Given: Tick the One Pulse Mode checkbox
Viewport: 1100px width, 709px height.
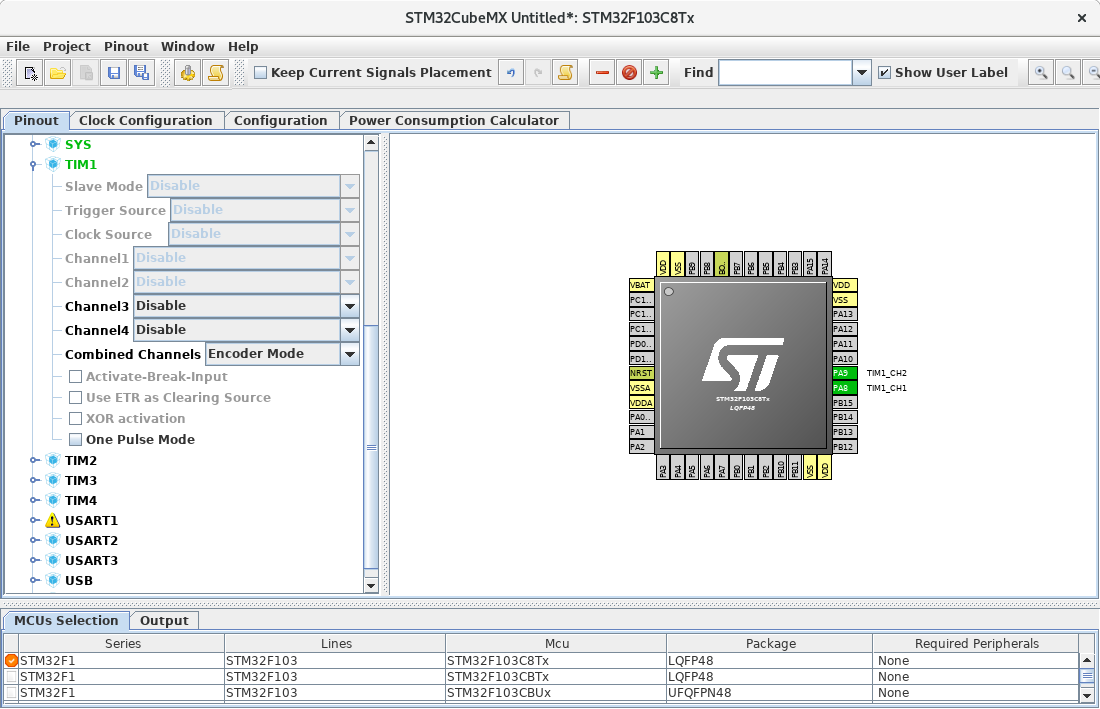Looking at the screenshot, I should point(76,440).
